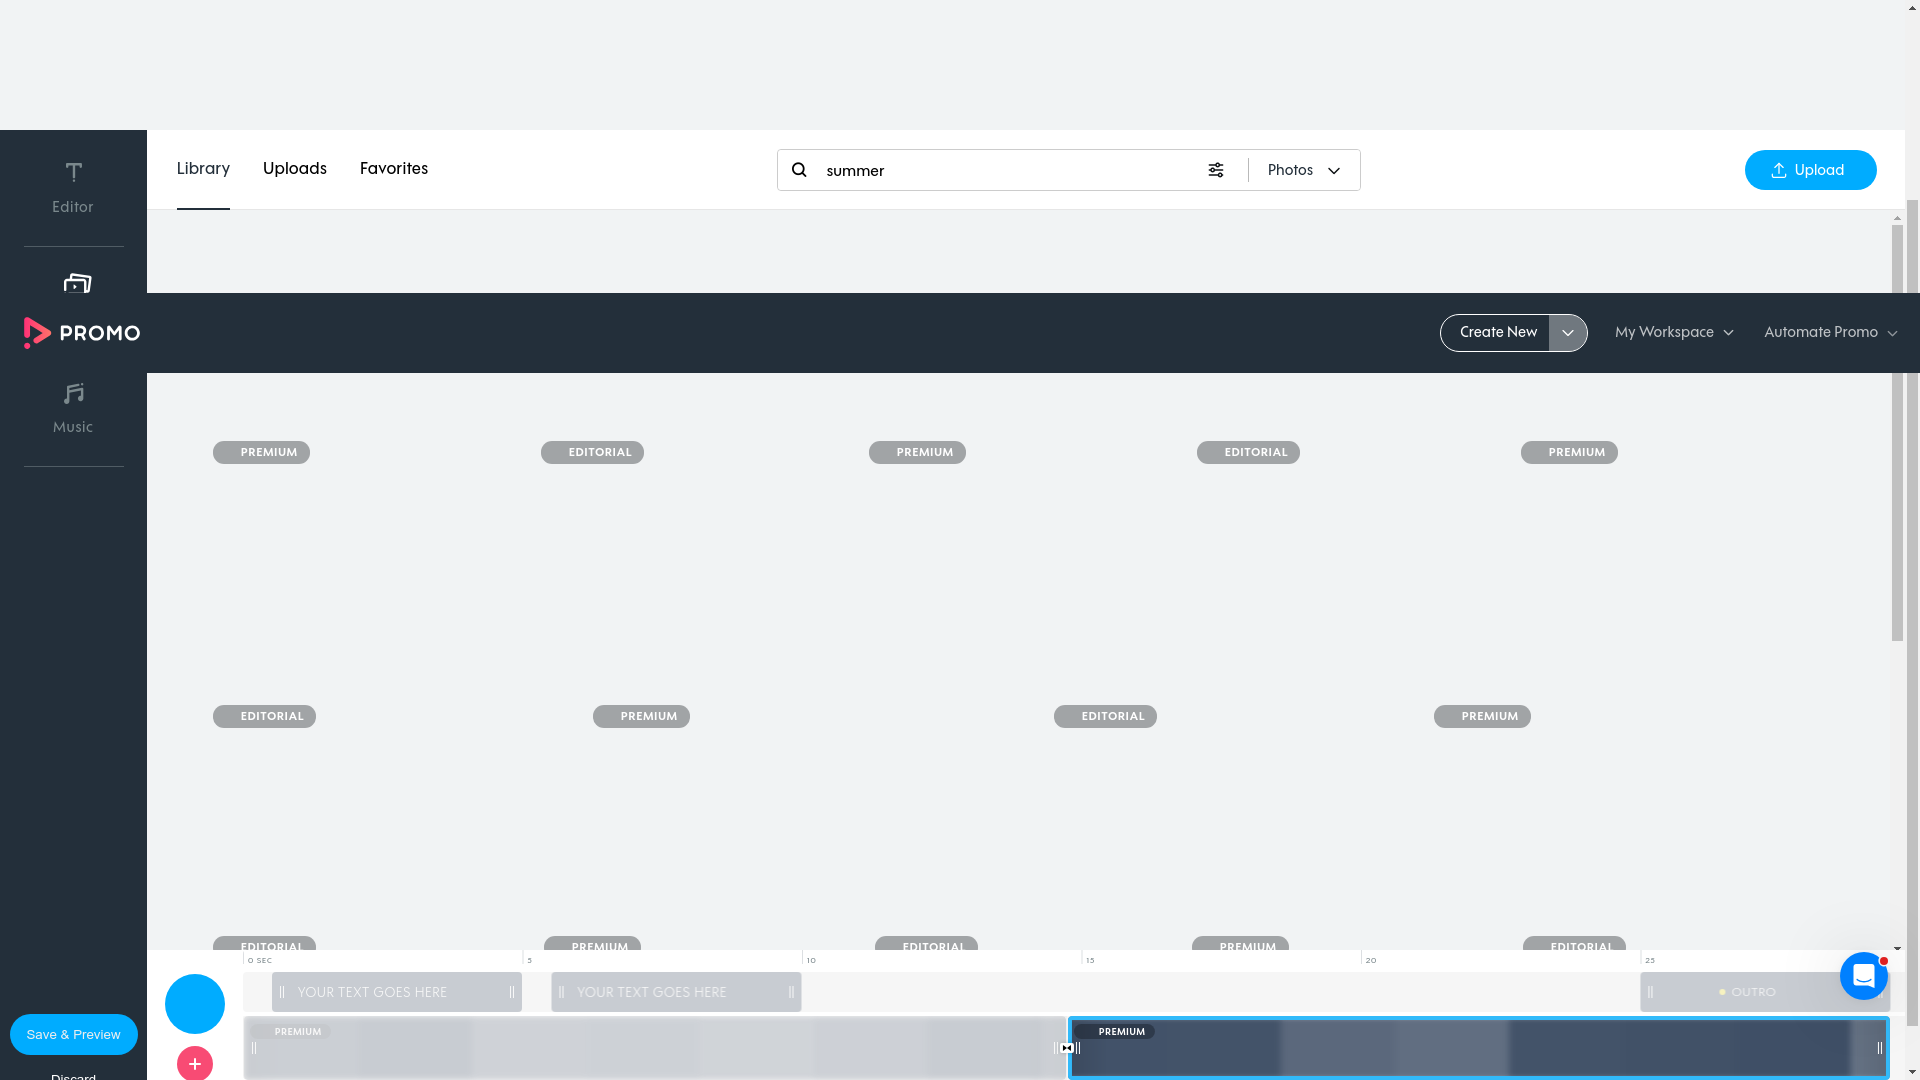
Task: Click the Upload button
Action: point(1810,170)
